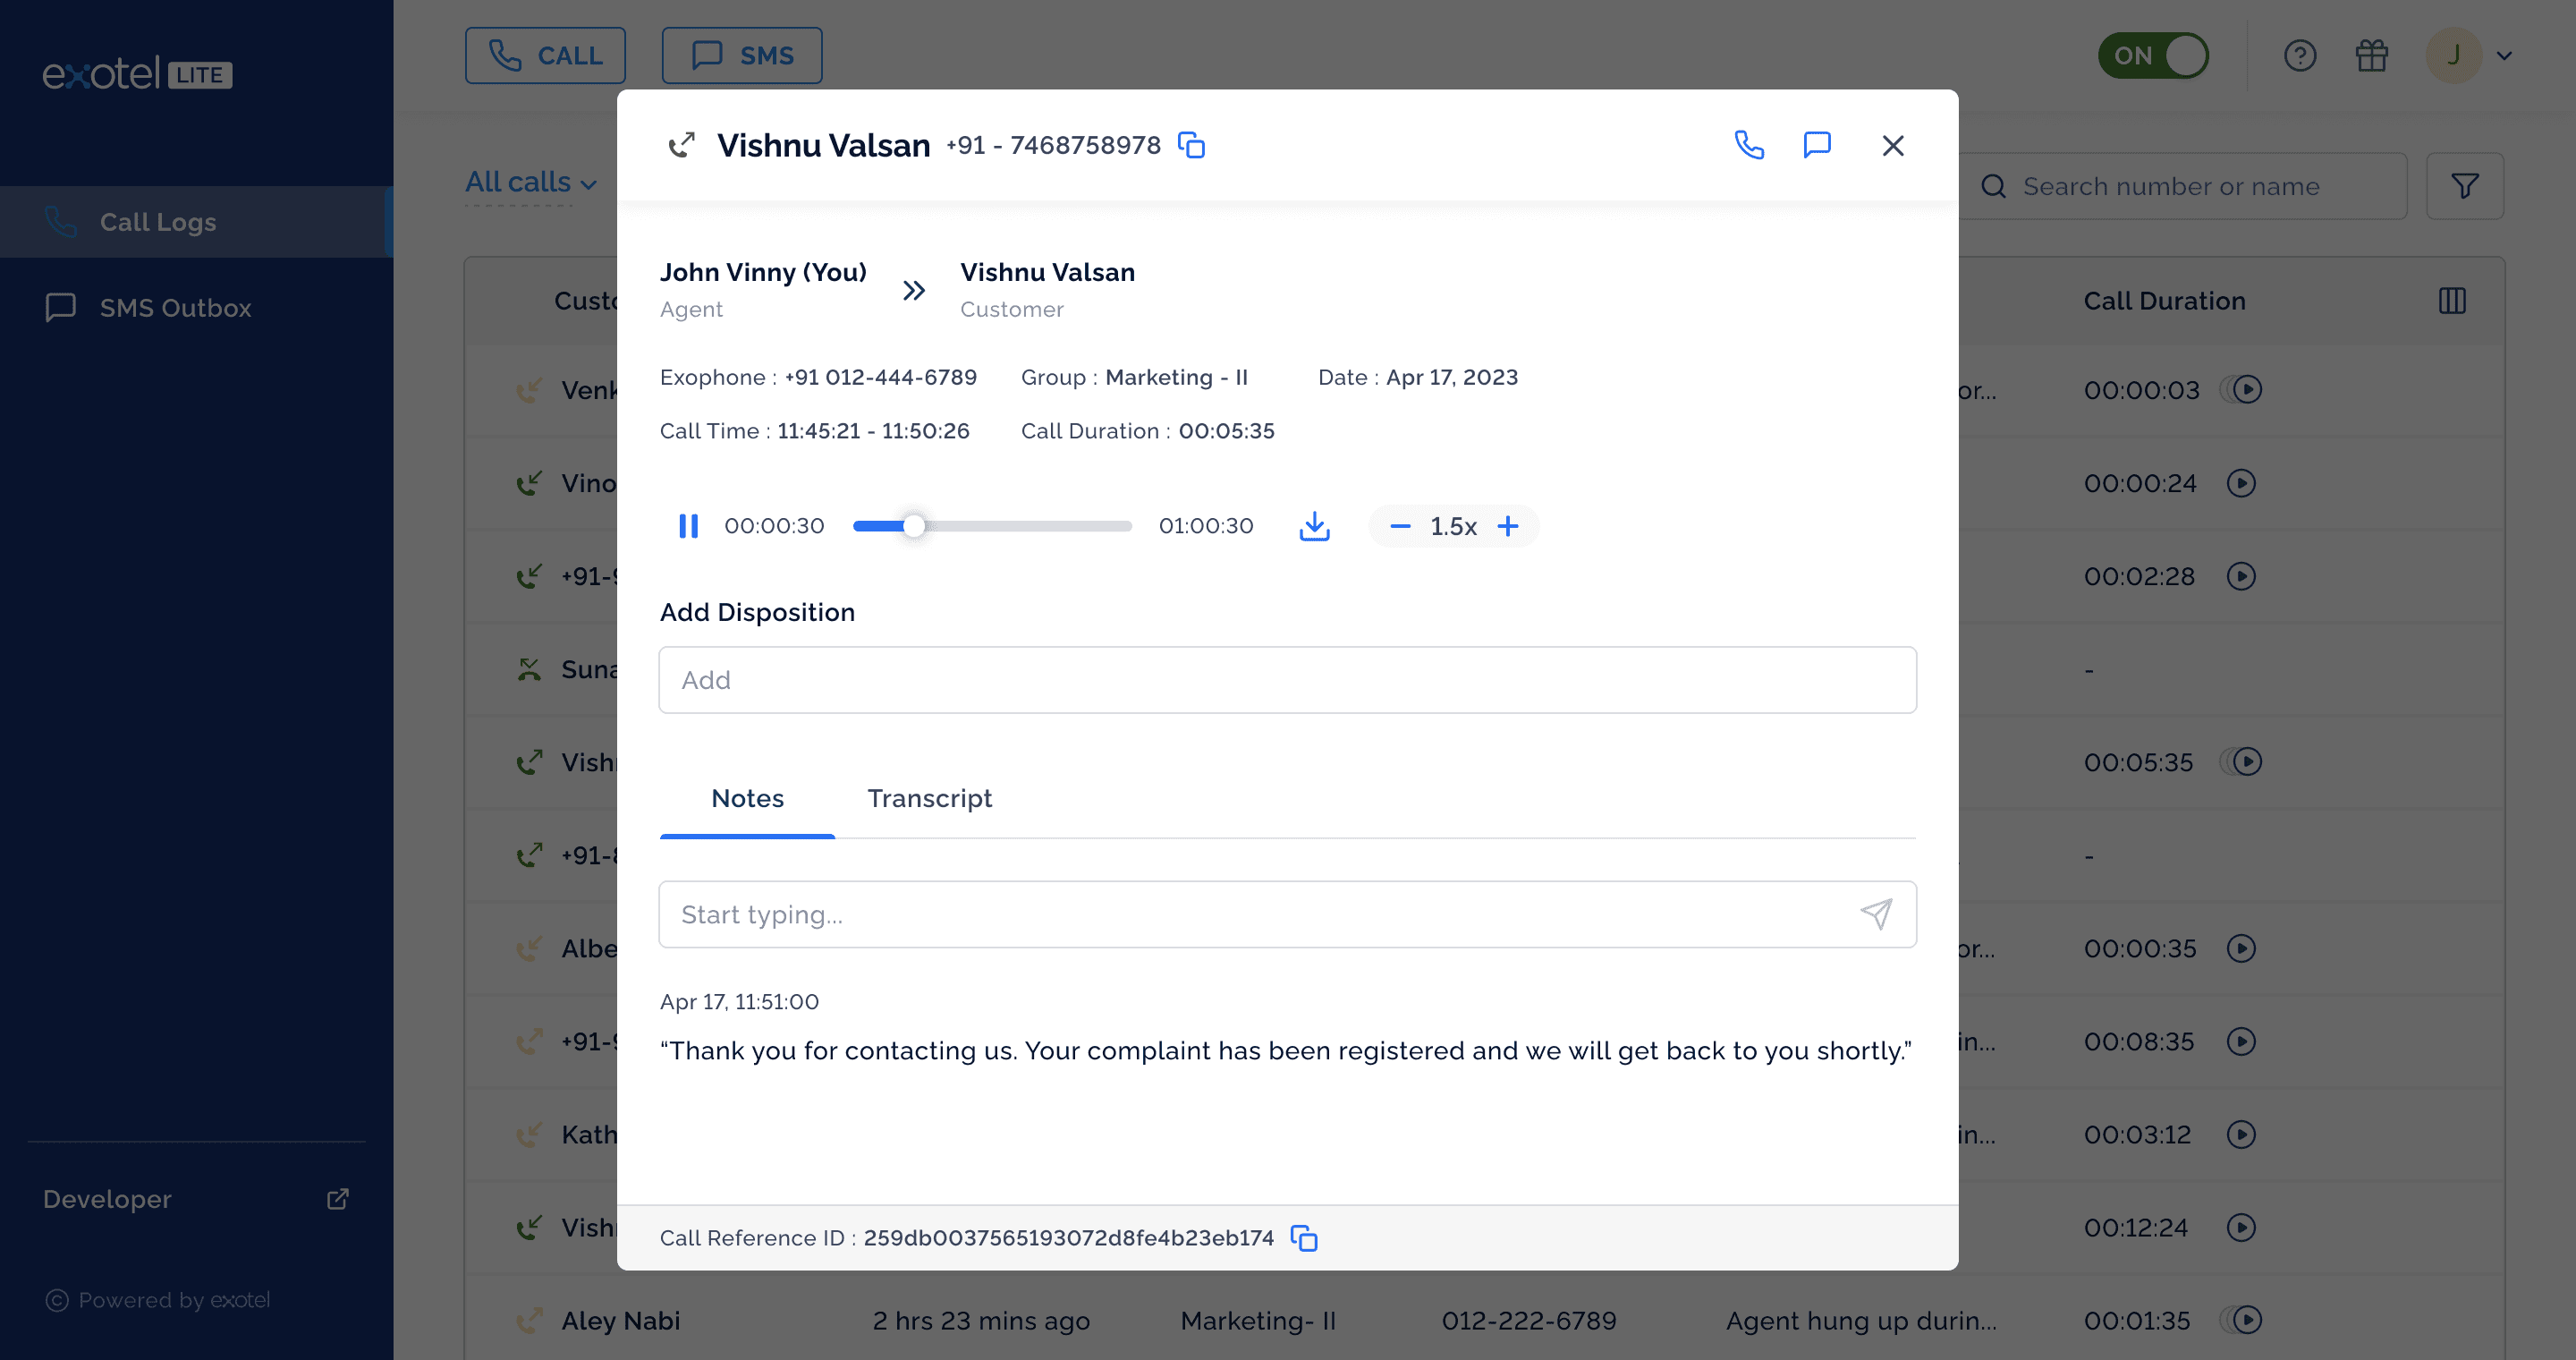Download the call recording

point(1314,526)
